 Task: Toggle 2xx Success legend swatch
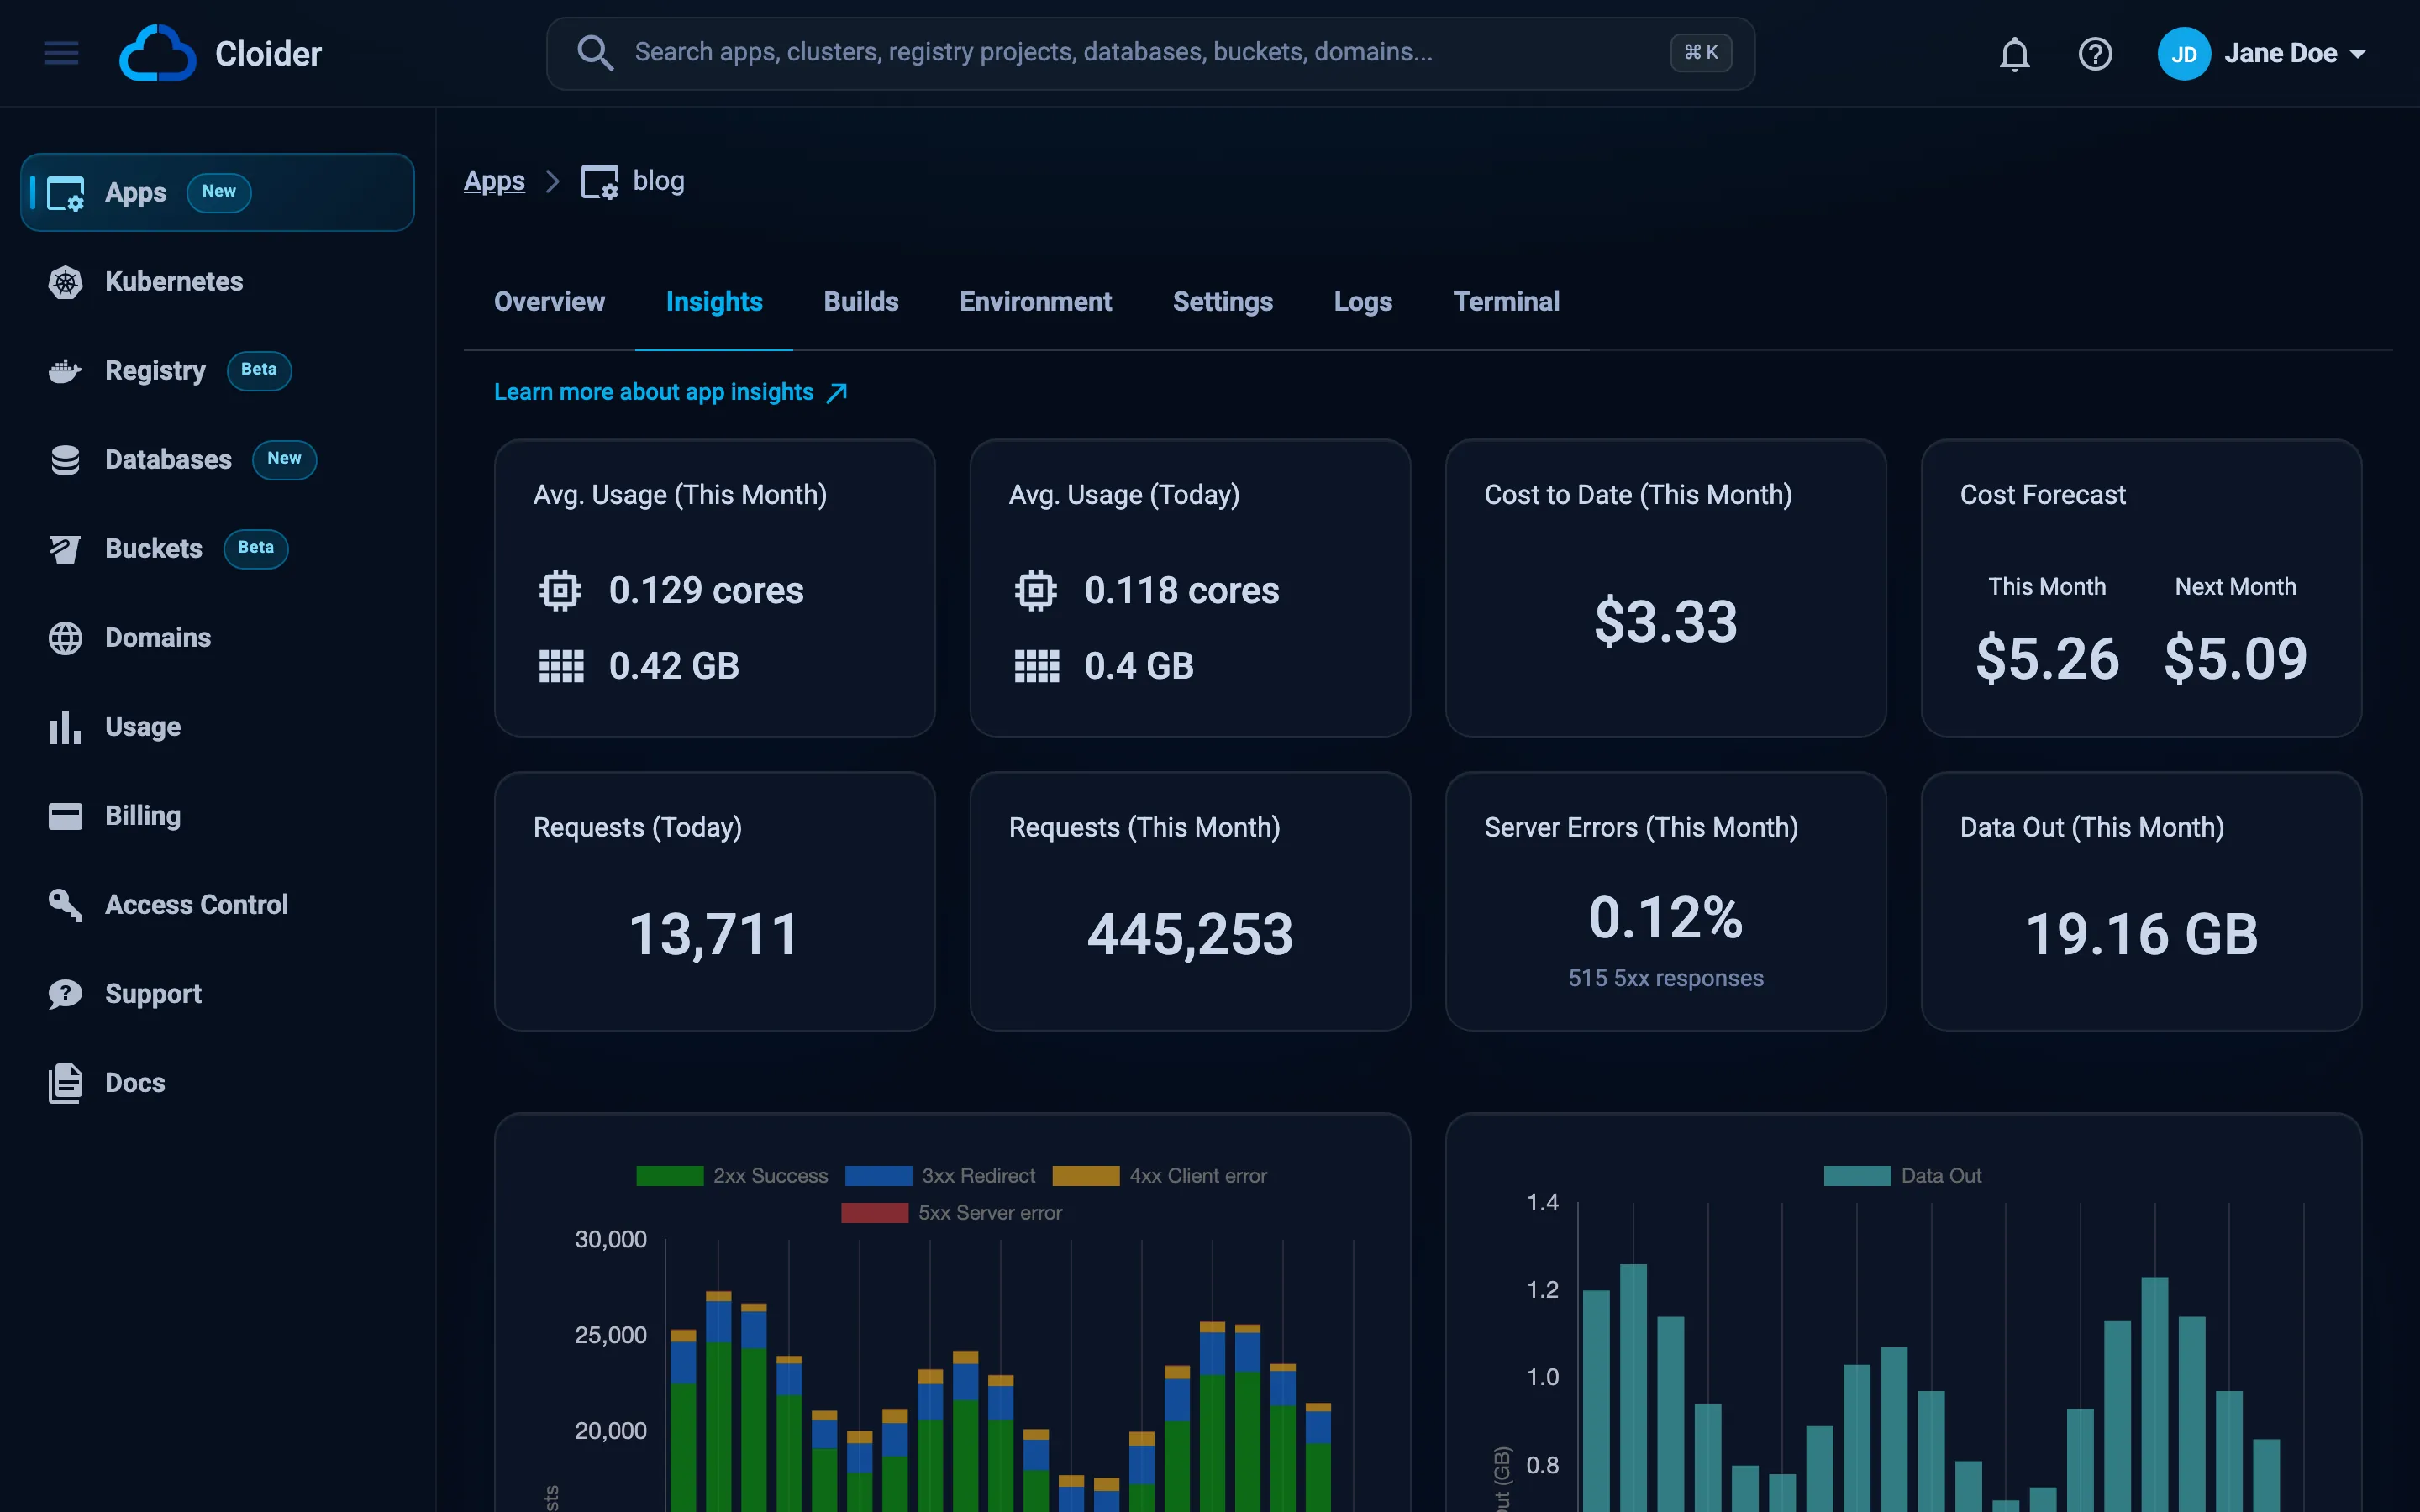(669, 1176)
